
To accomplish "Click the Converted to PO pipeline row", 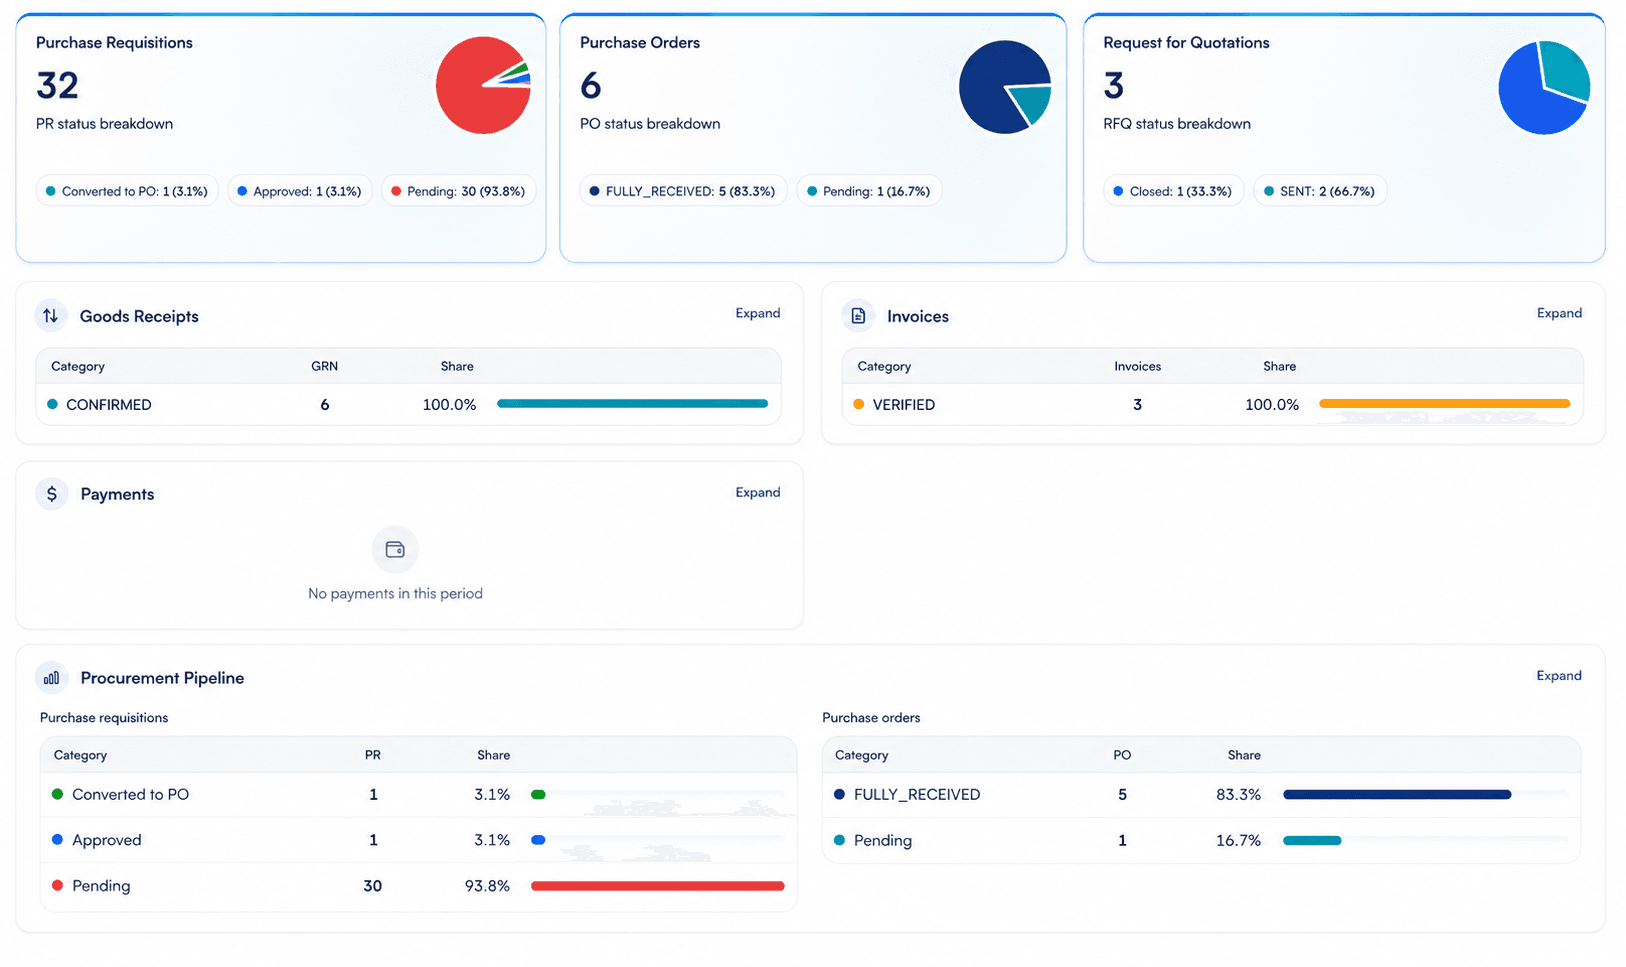I will 418,795.
